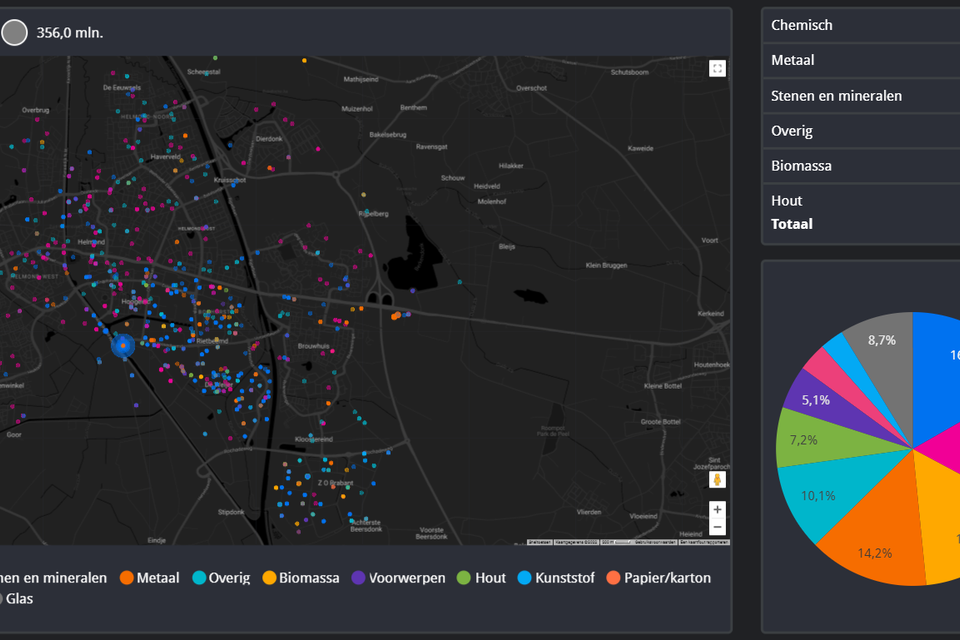Click the Klein Bruggen label on the map

606,265
